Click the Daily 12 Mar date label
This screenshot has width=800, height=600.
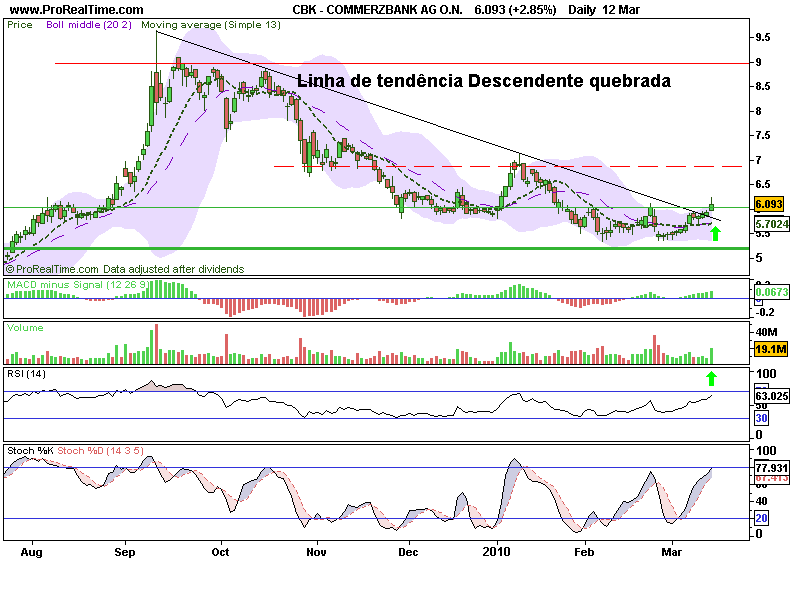[x=604, y=10]
